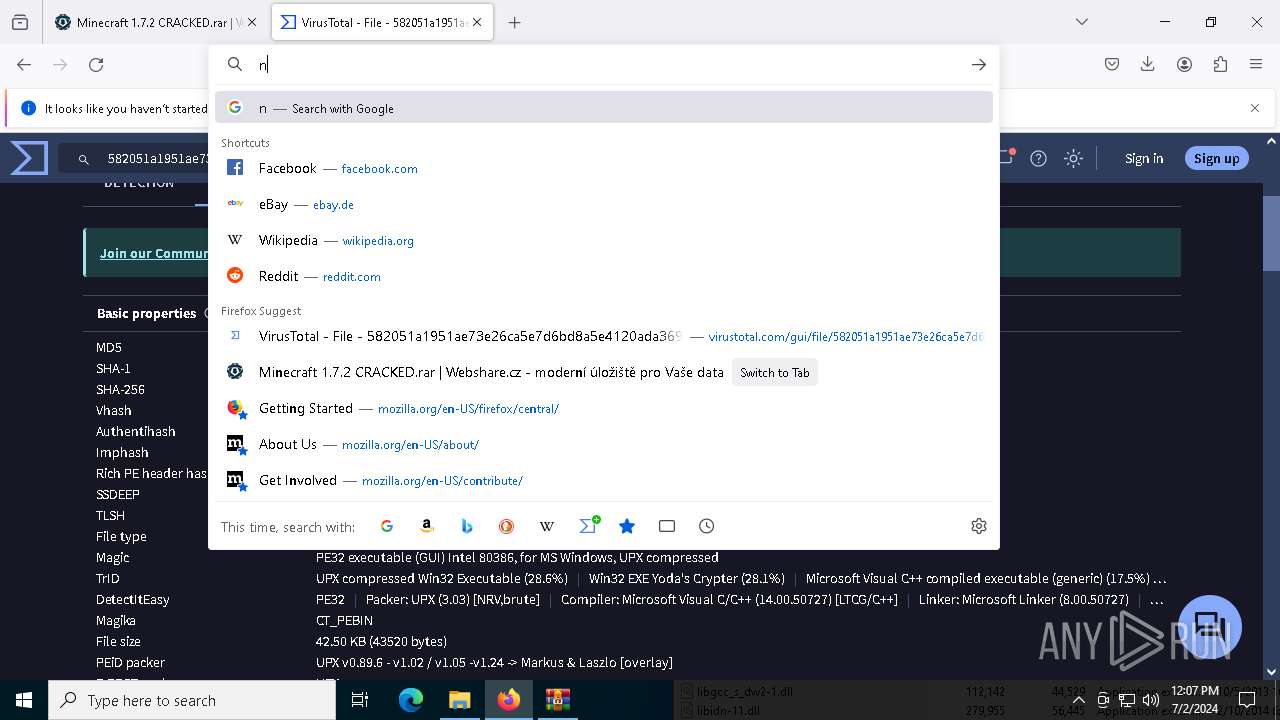Select 'n — Search with Google' suggestion

[604, 108]
